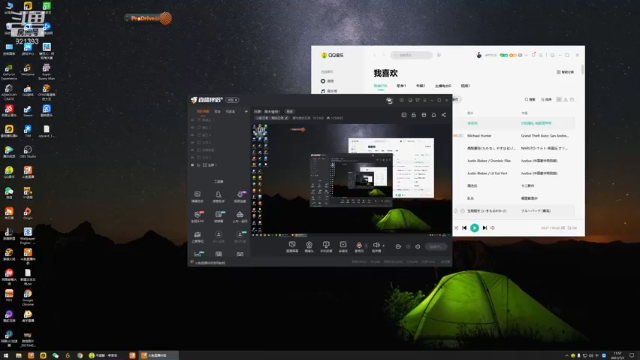The height and width of the screenshot is (360, 640).
Task: Select the active orange scene tab
Action: click(x=203, y=111)
